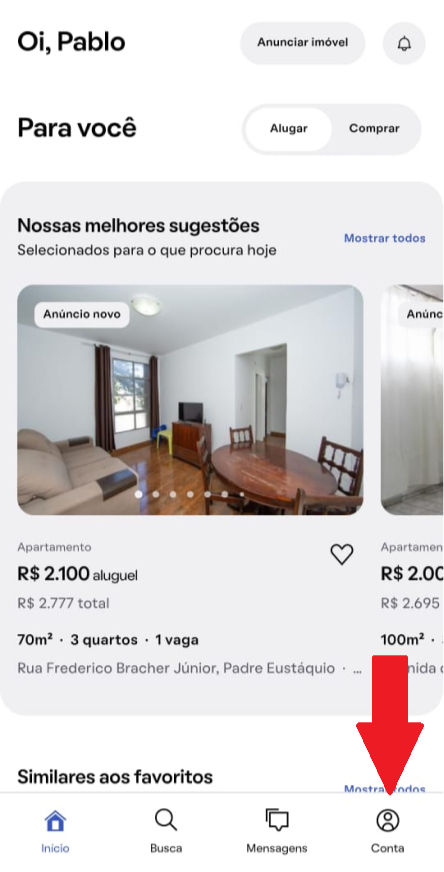The height and width of the screenshot is (872, 444).
Task: Select first carousel dot on the photo
Action: point(139,494)
